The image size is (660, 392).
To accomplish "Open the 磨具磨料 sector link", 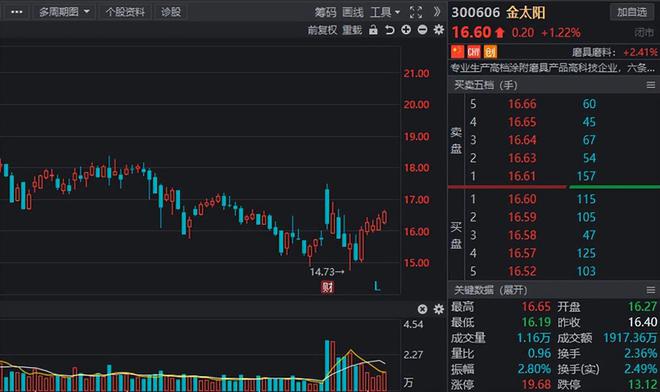I will point(593,52).
